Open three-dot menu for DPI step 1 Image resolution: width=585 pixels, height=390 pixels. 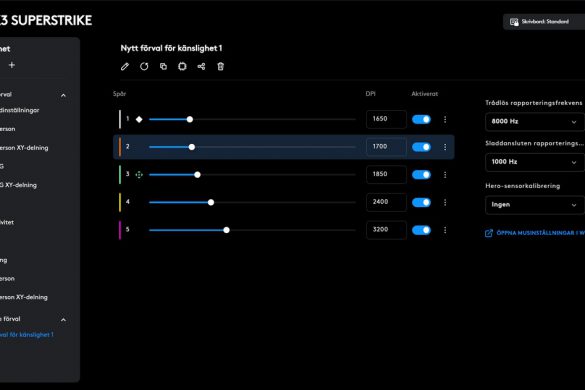pyautogui.click(x=445, y=119)
